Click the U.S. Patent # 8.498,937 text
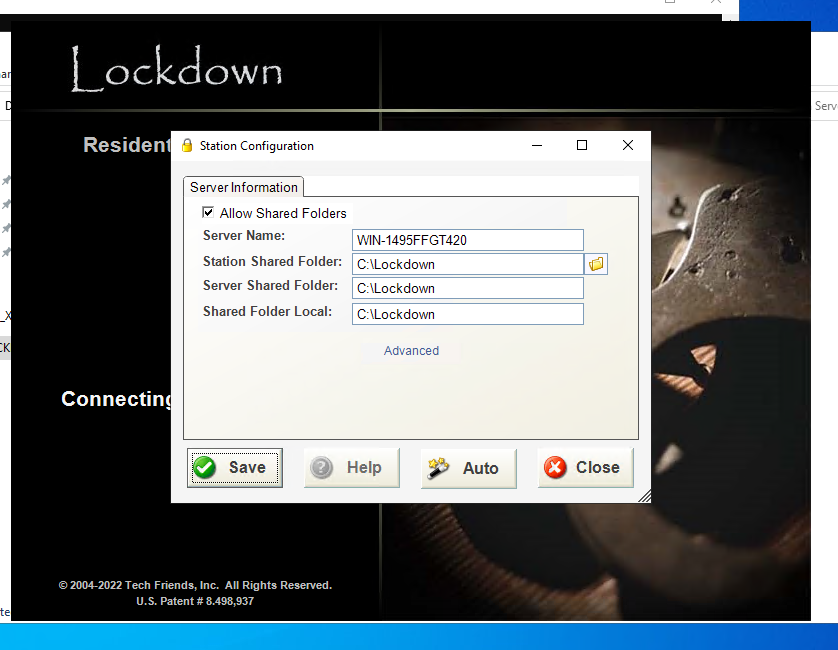The height and width of the screenshot is (650, 838). tap(195, 601)
